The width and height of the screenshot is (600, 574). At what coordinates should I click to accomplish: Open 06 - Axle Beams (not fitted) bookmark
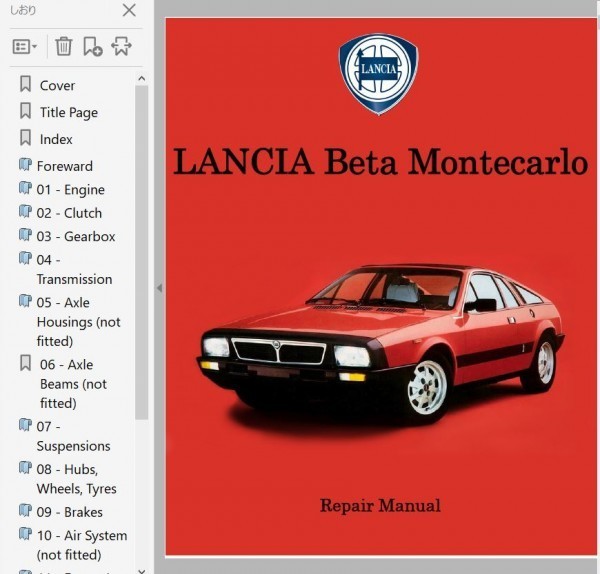73,384
